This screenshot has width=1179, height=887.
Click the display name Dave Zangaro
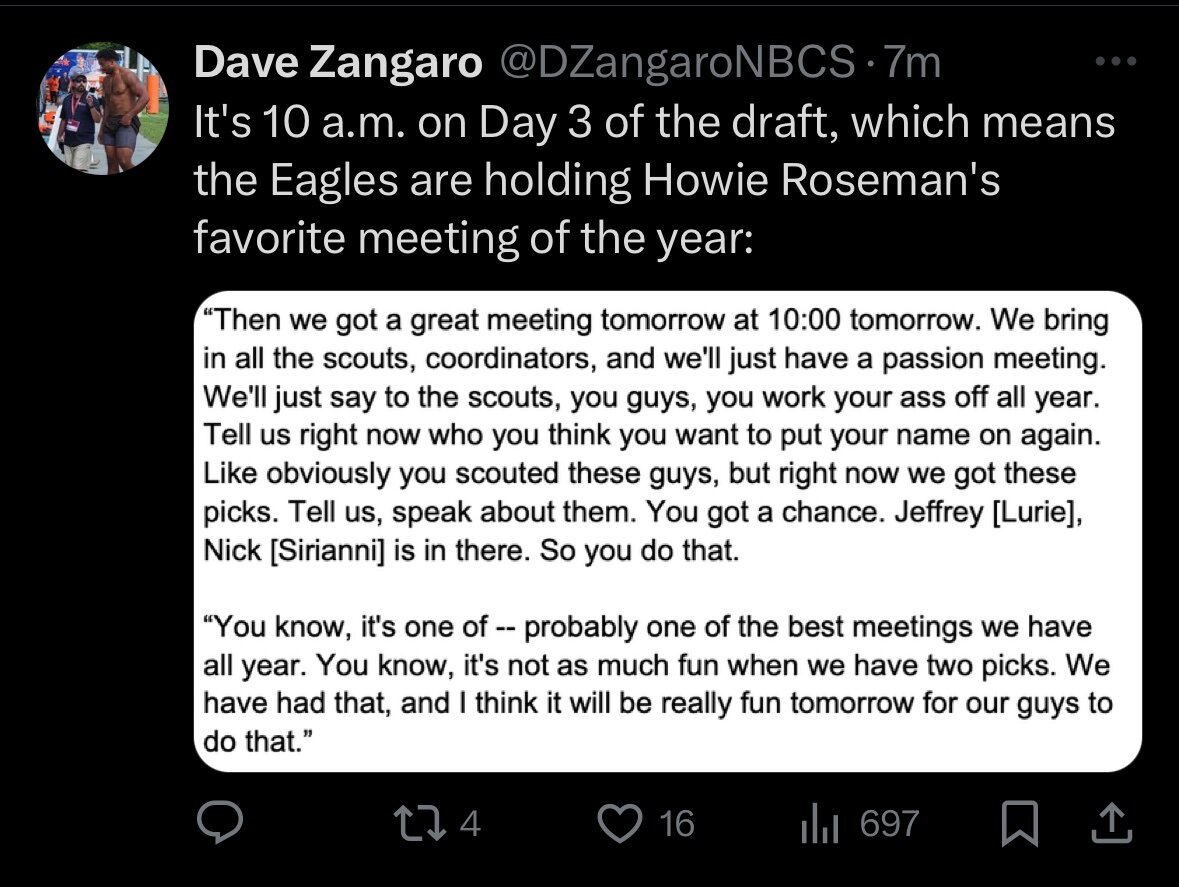tap(337, 63)
